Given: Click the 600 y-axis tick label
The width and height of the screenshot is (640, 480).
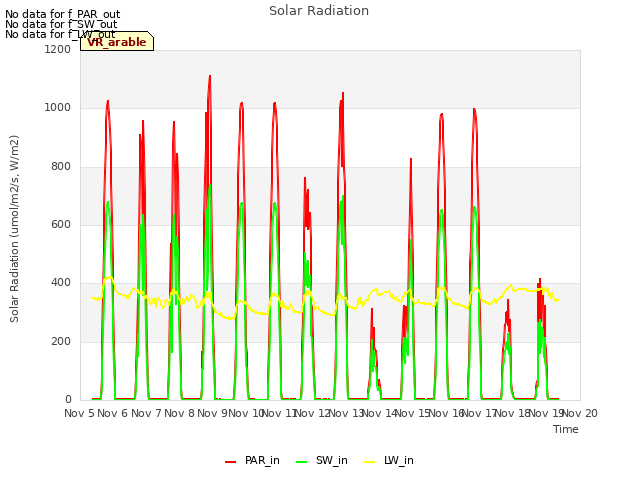Looking at the screenshot, I should 61,224.
